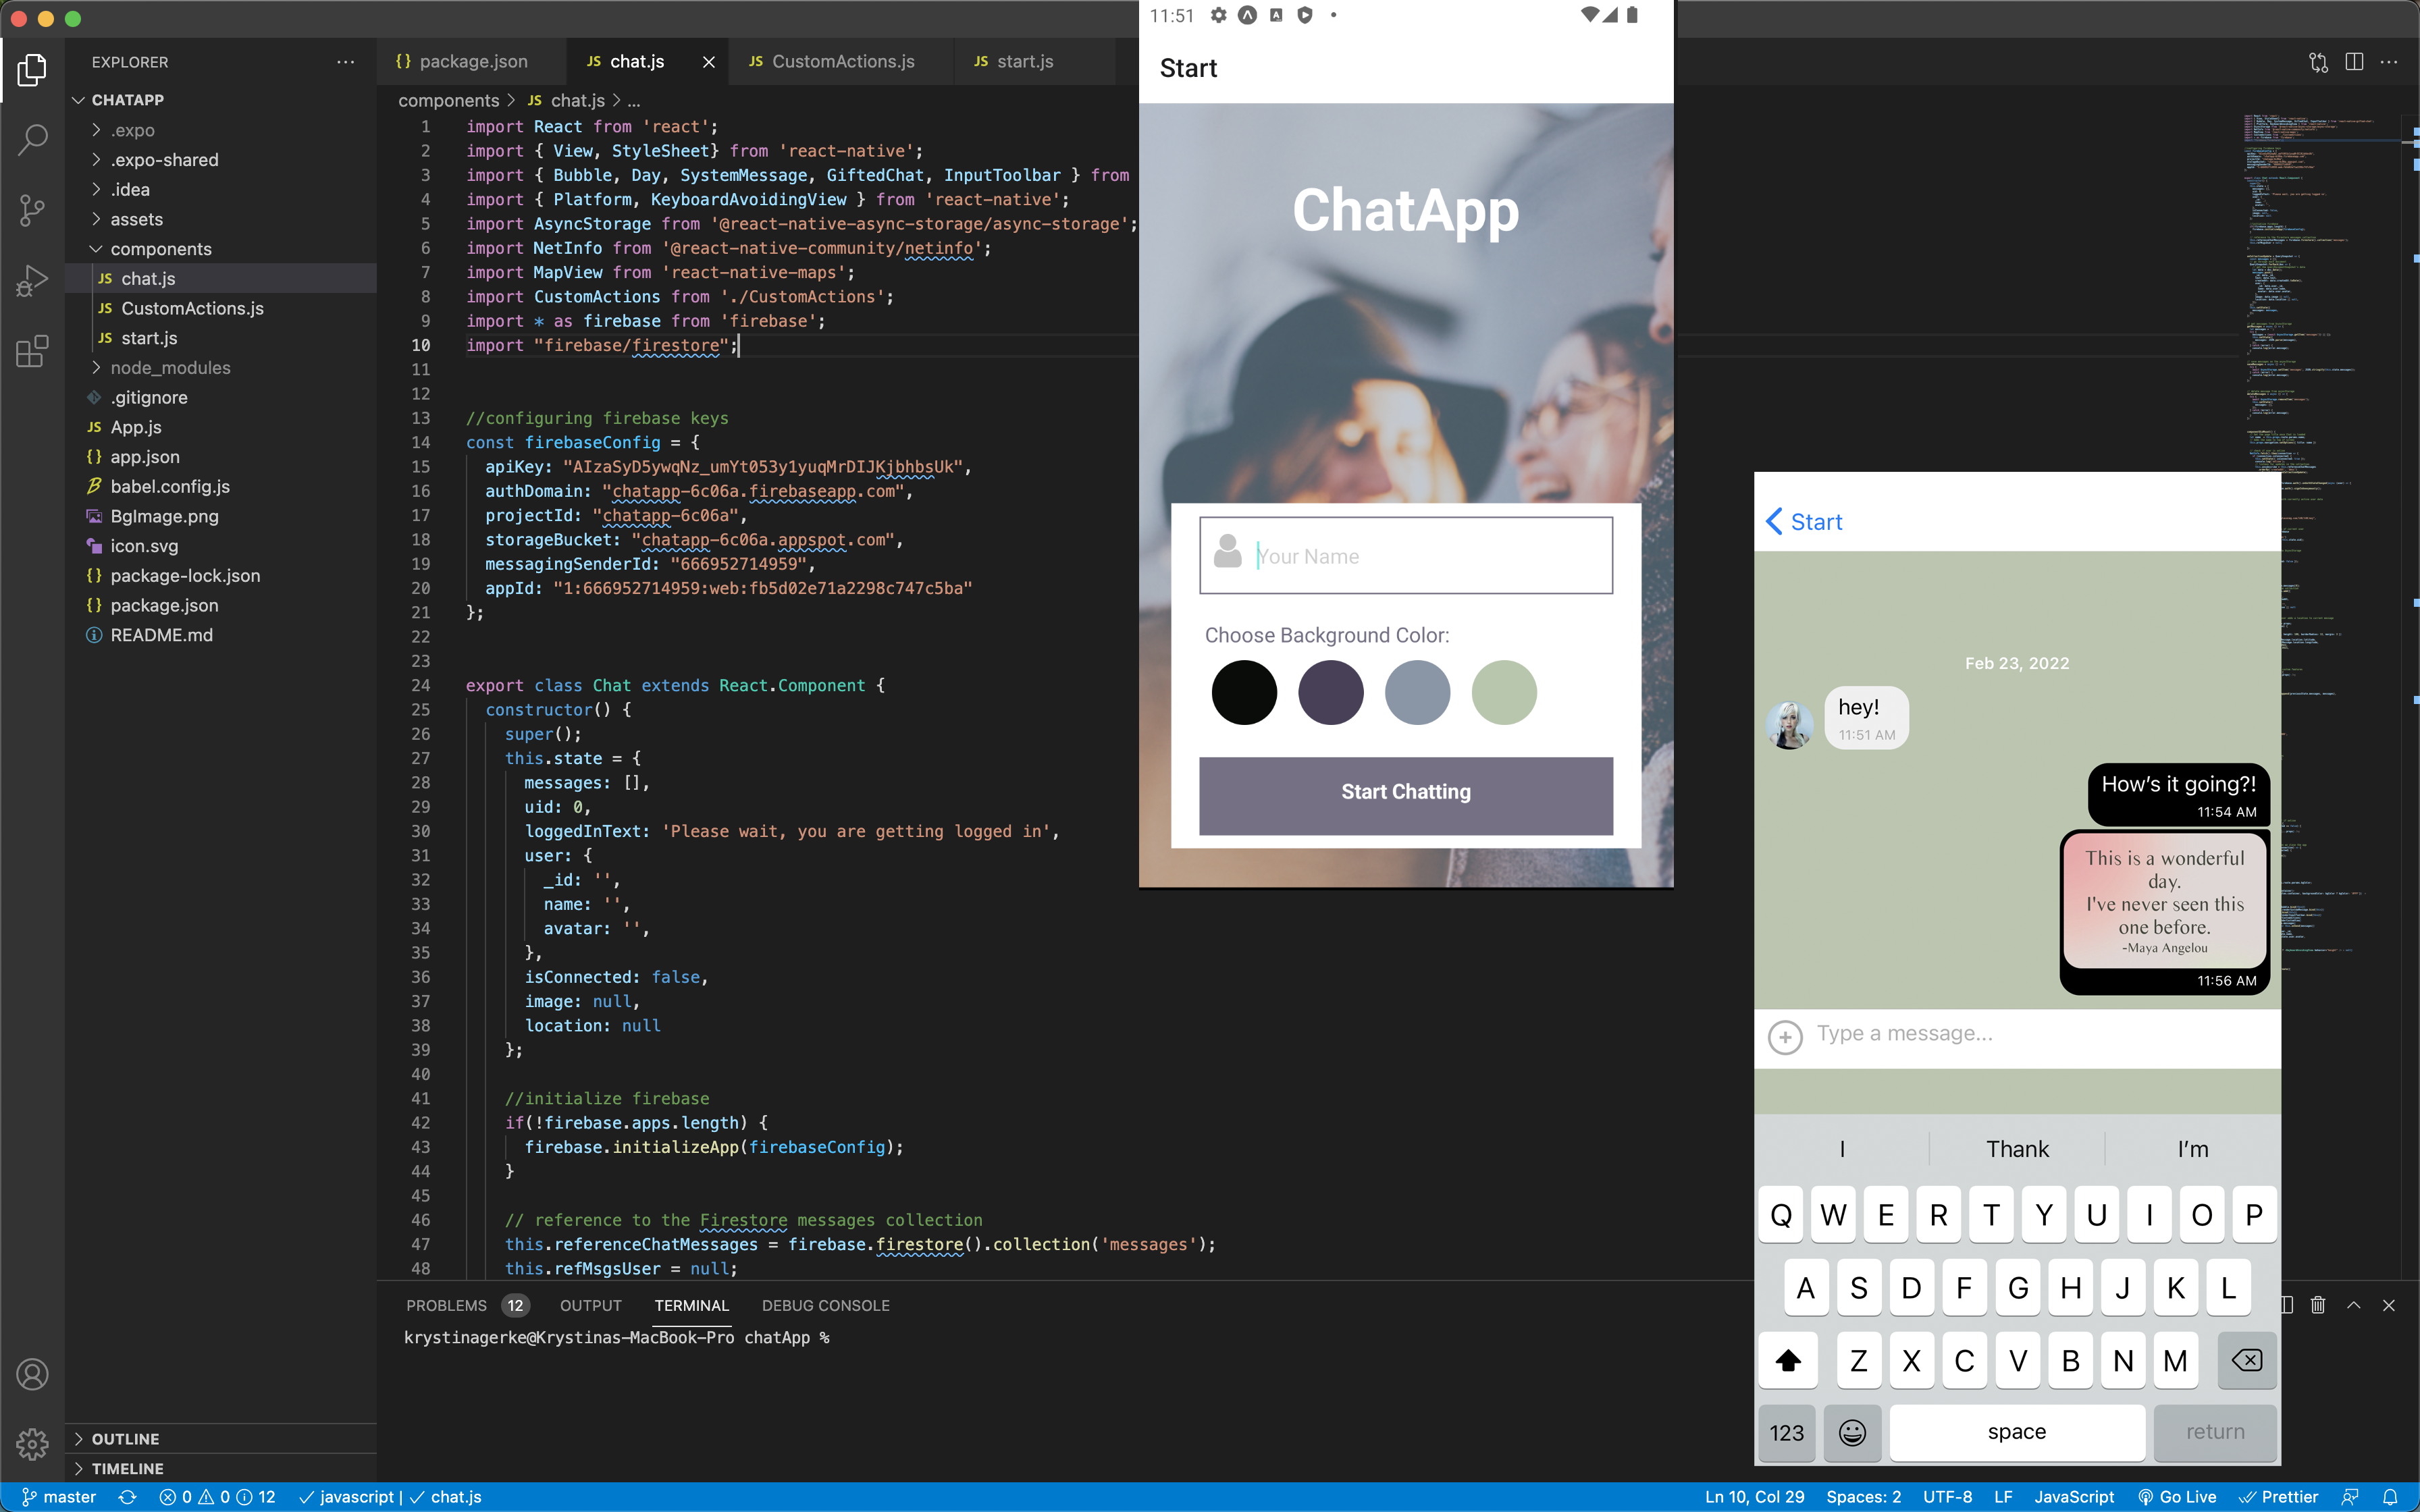The image size is (2420, 1512).
Task: Open Explorer more actions ellipsis
Action: (x=345, y=62)
